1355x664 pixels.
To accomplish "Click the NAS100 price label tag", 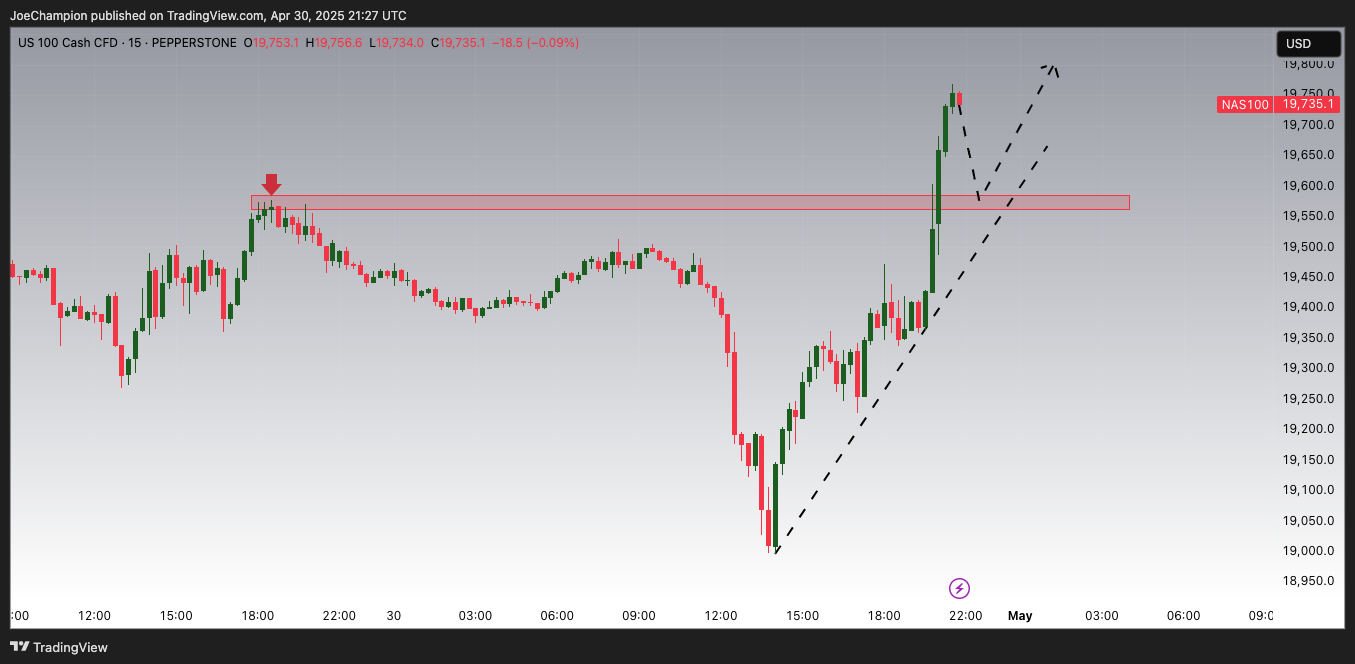I will [1244, 104].
